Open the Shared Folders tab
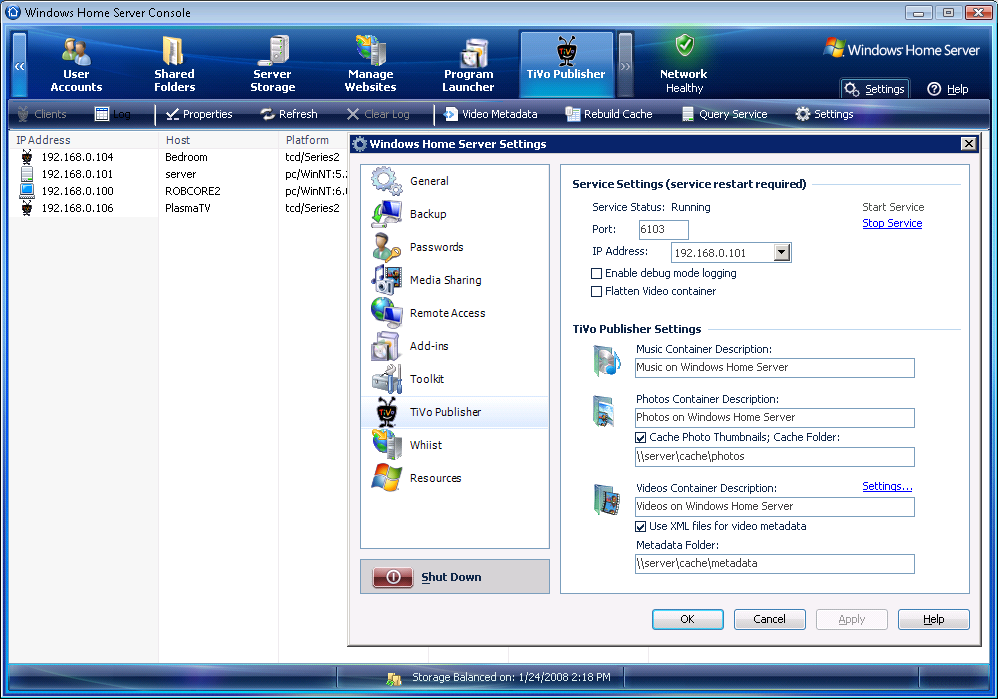Screen dimensions: 998x699 tap(174, 65)
